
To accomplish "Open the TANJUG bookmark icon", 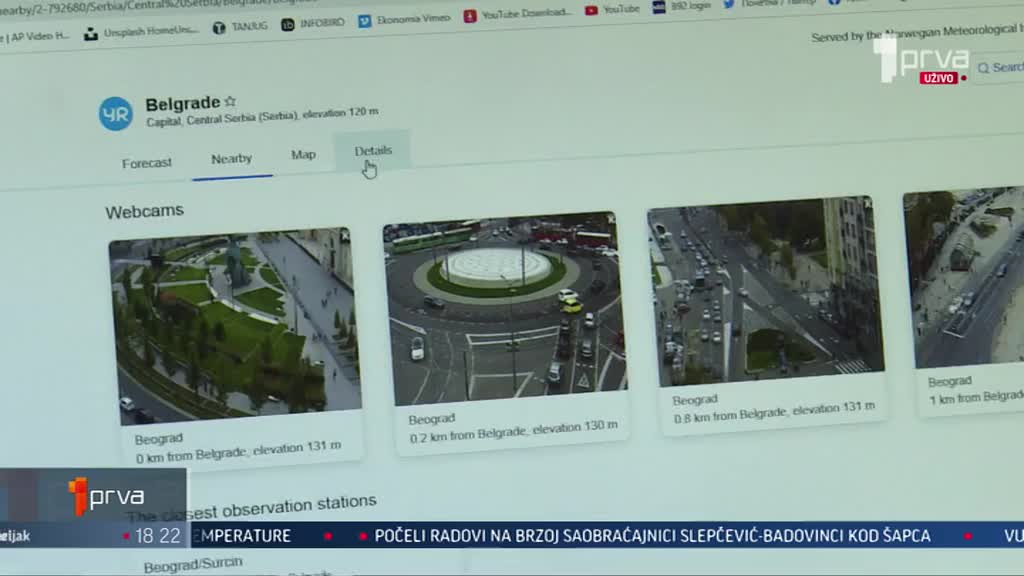I will pyautogui.click(x=222, y=28).
